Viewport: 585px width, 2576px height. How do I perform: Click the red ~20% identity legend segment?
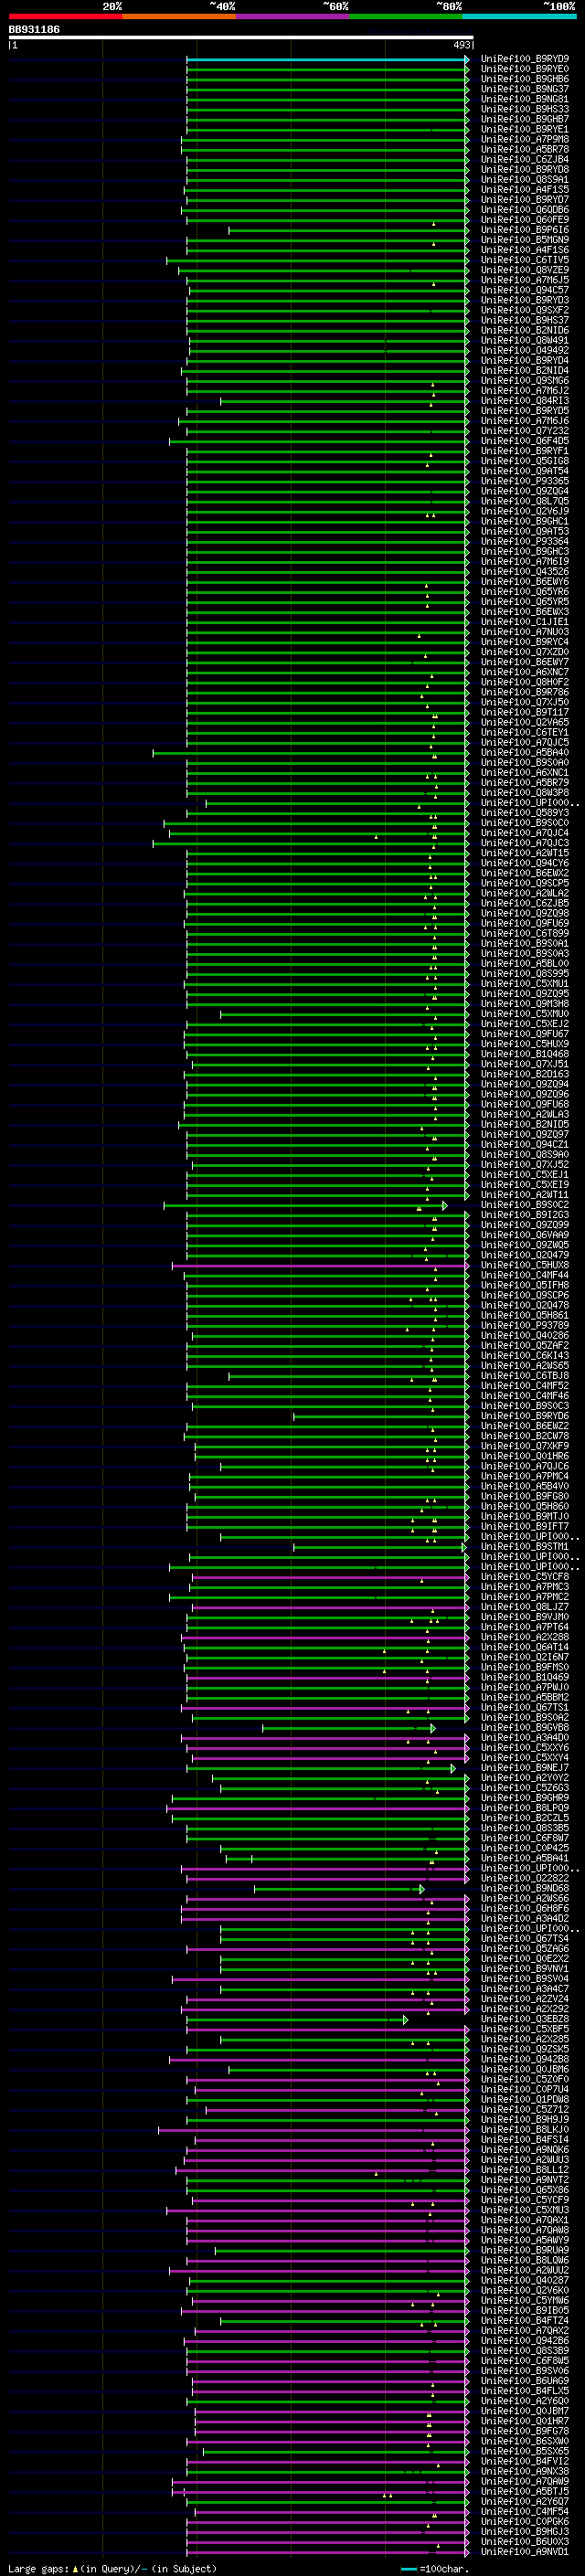(65, 16)
